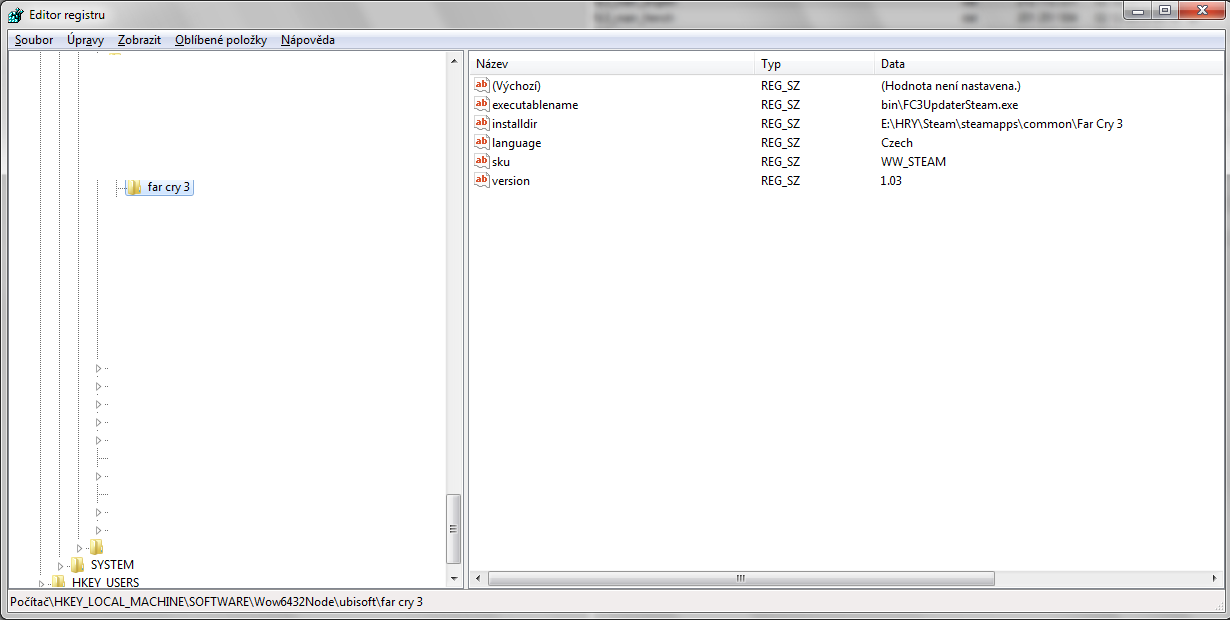
Task: Select the version value's ab icon
Action: pos(481,180)
